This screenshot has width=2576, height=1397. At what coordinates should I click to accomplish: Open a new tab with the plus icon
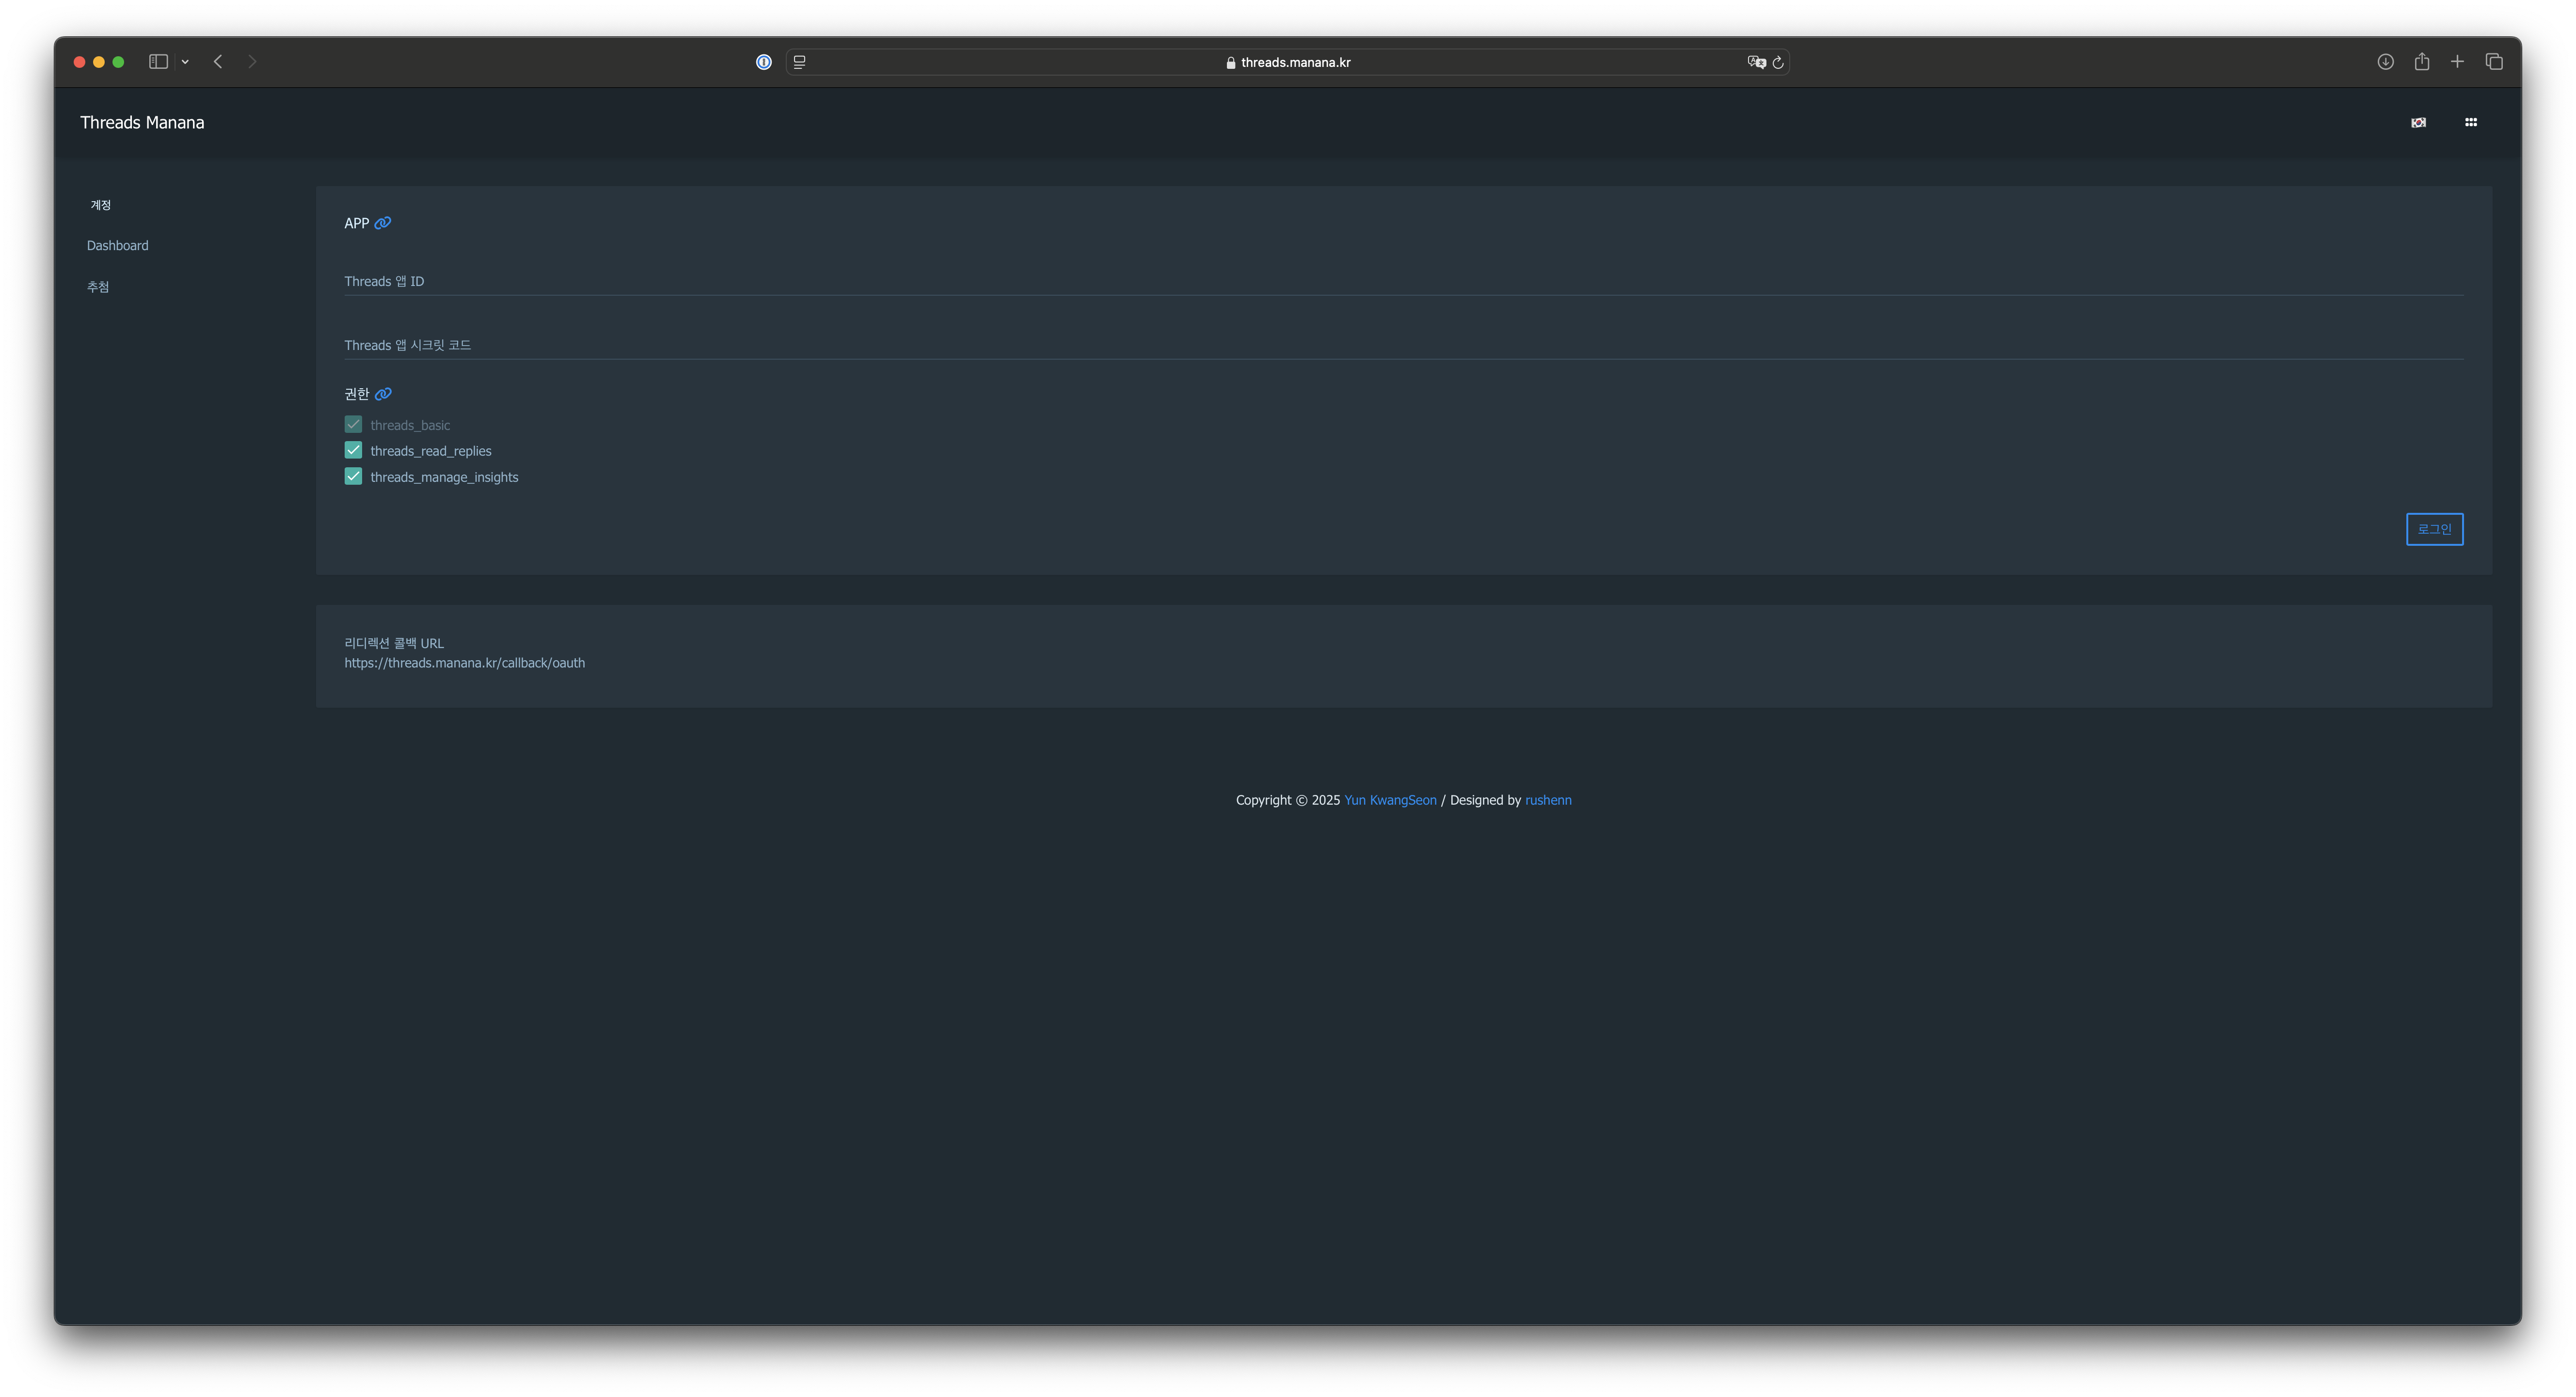point(2457,62)
